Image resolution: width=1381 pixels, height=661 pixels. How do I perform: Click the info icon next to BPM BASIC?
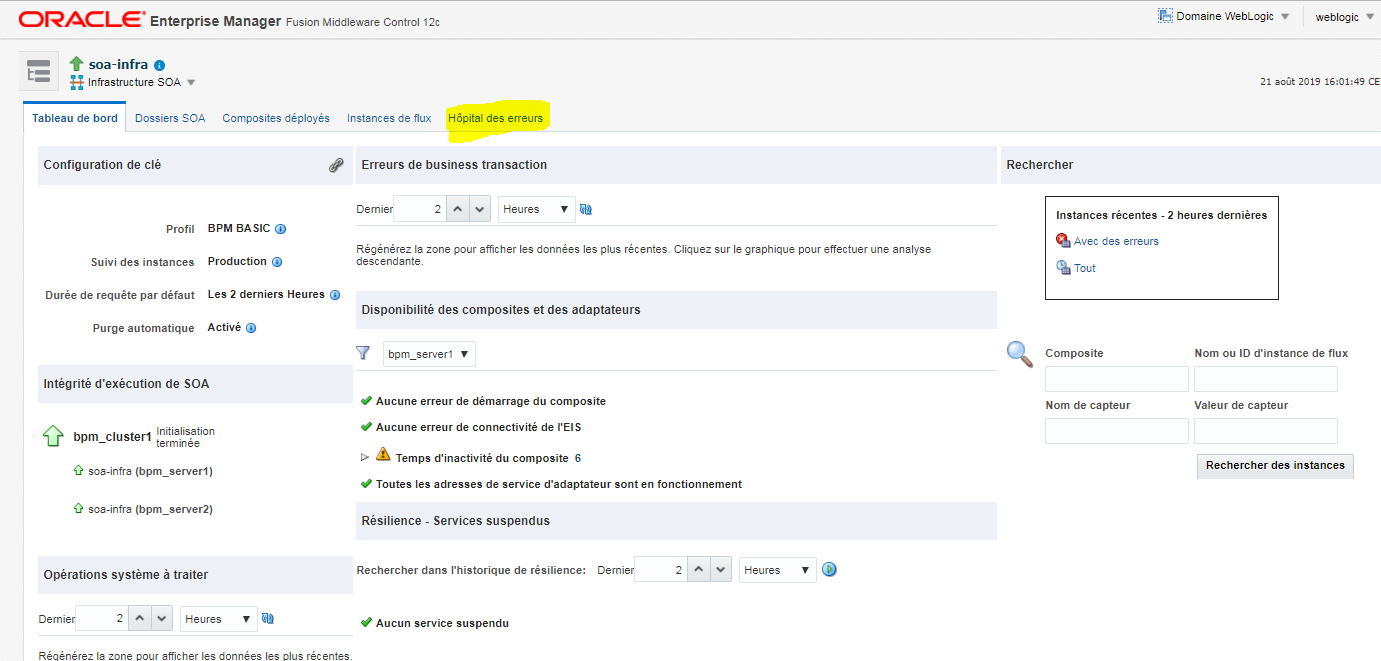(281, 229)
